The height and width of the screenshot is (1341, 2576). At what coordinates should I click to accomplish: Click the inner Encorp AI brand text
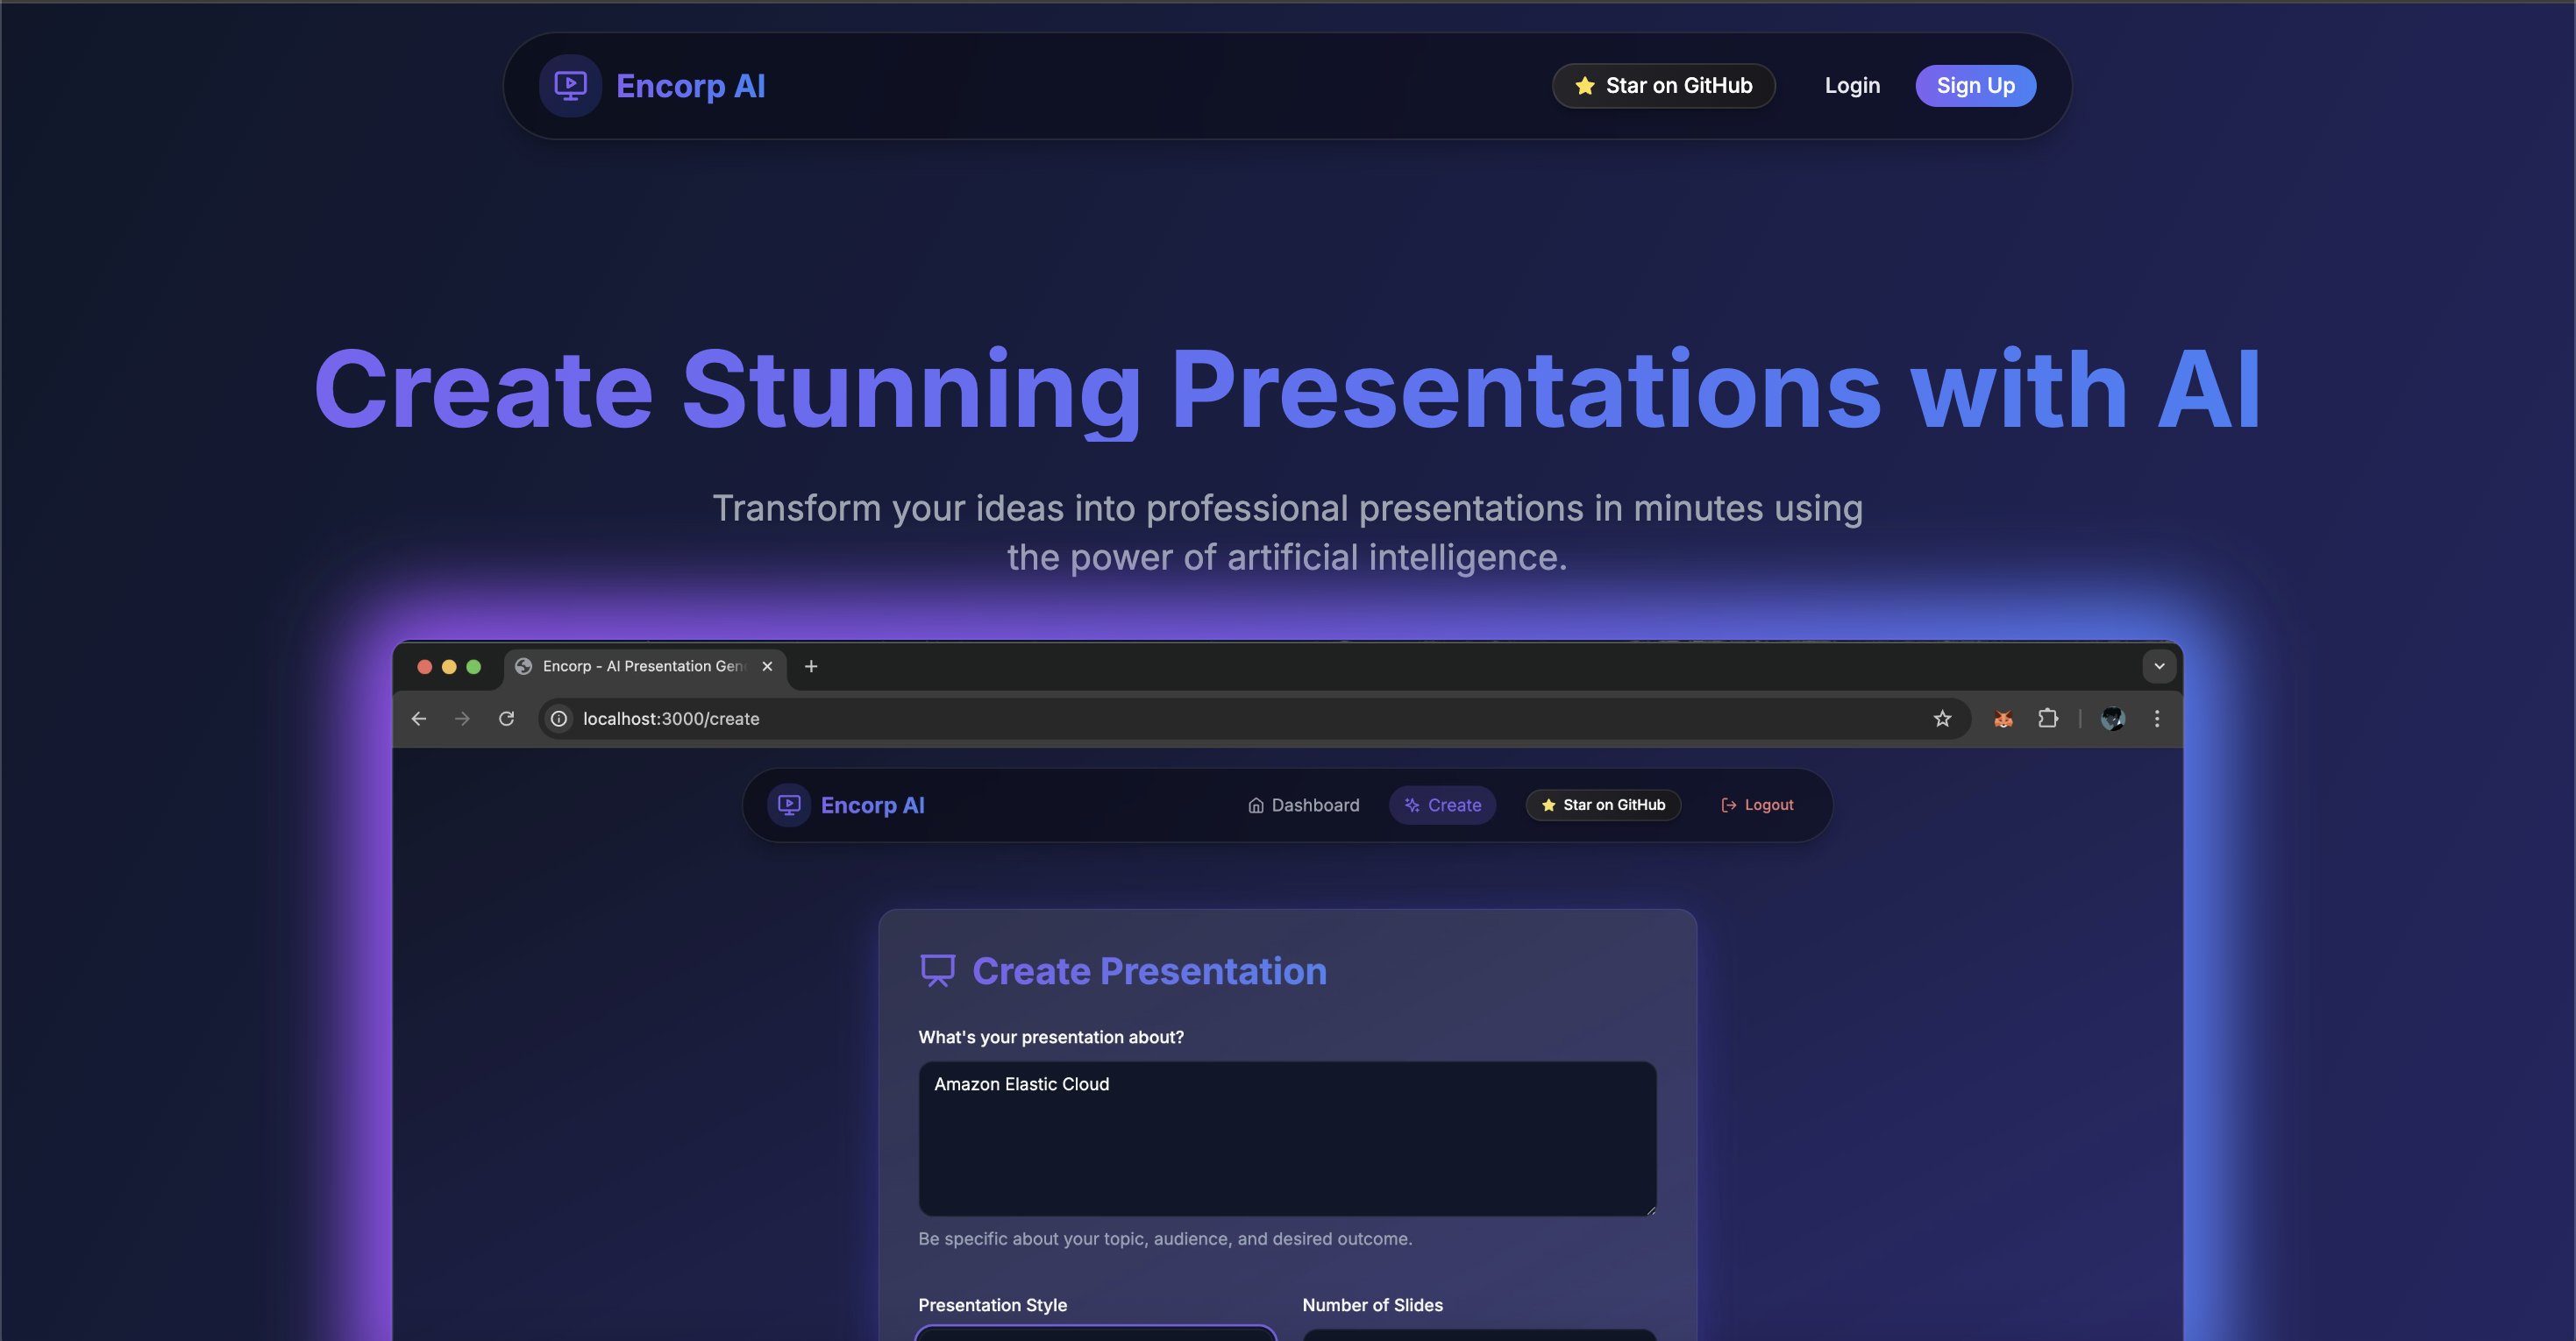click(x=872, y=805)
